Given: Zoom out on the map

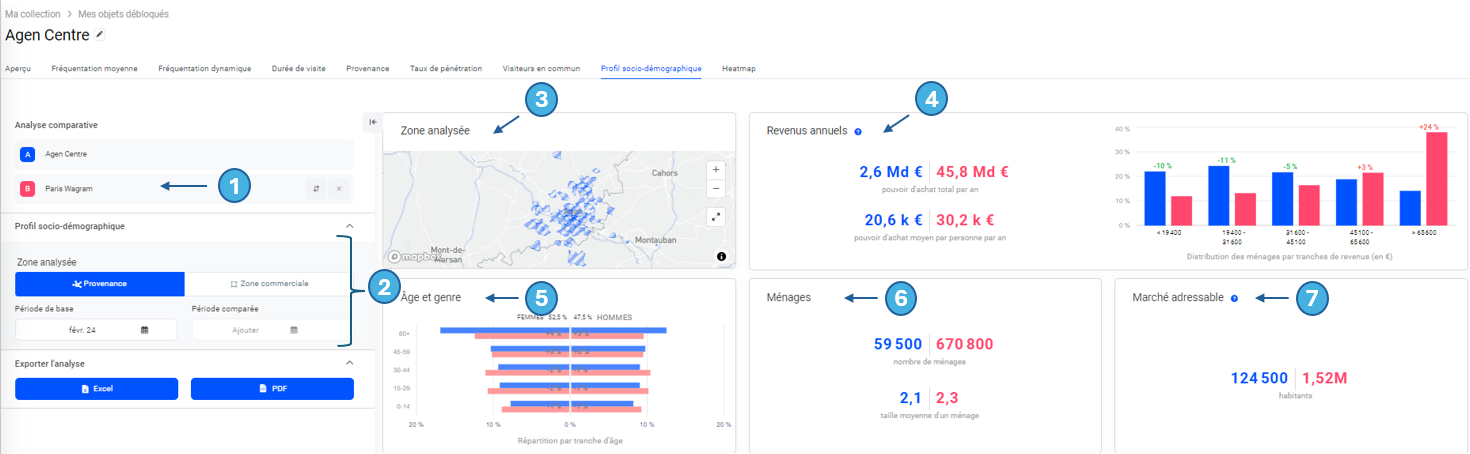Looking at the screenshot, I should [715, 189].
